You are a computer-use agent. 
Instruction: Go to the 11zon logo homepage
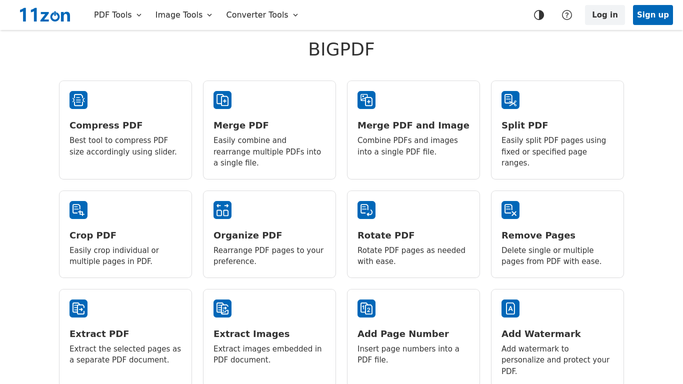click(x=45, y=15)
